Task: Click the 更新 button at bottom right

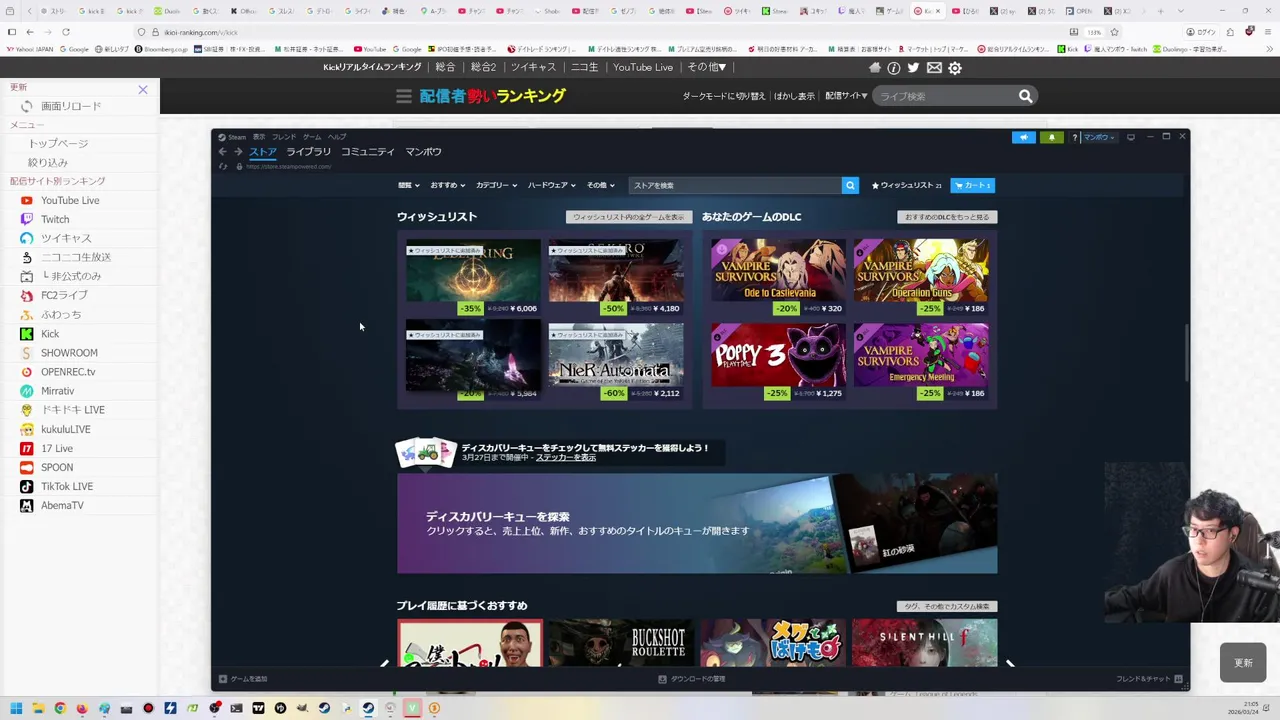Action: (x=1243, y=663)
